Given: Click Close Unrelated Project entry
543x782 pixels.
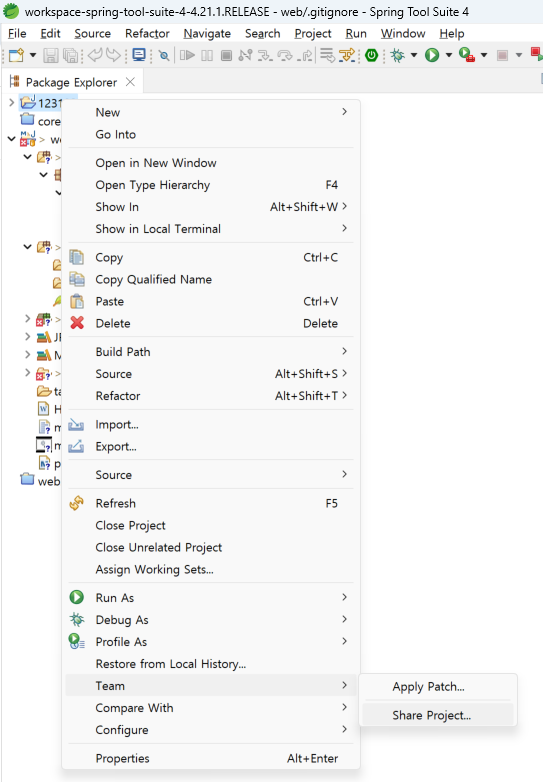Looking at the screenshot, I should coord(210,547).
